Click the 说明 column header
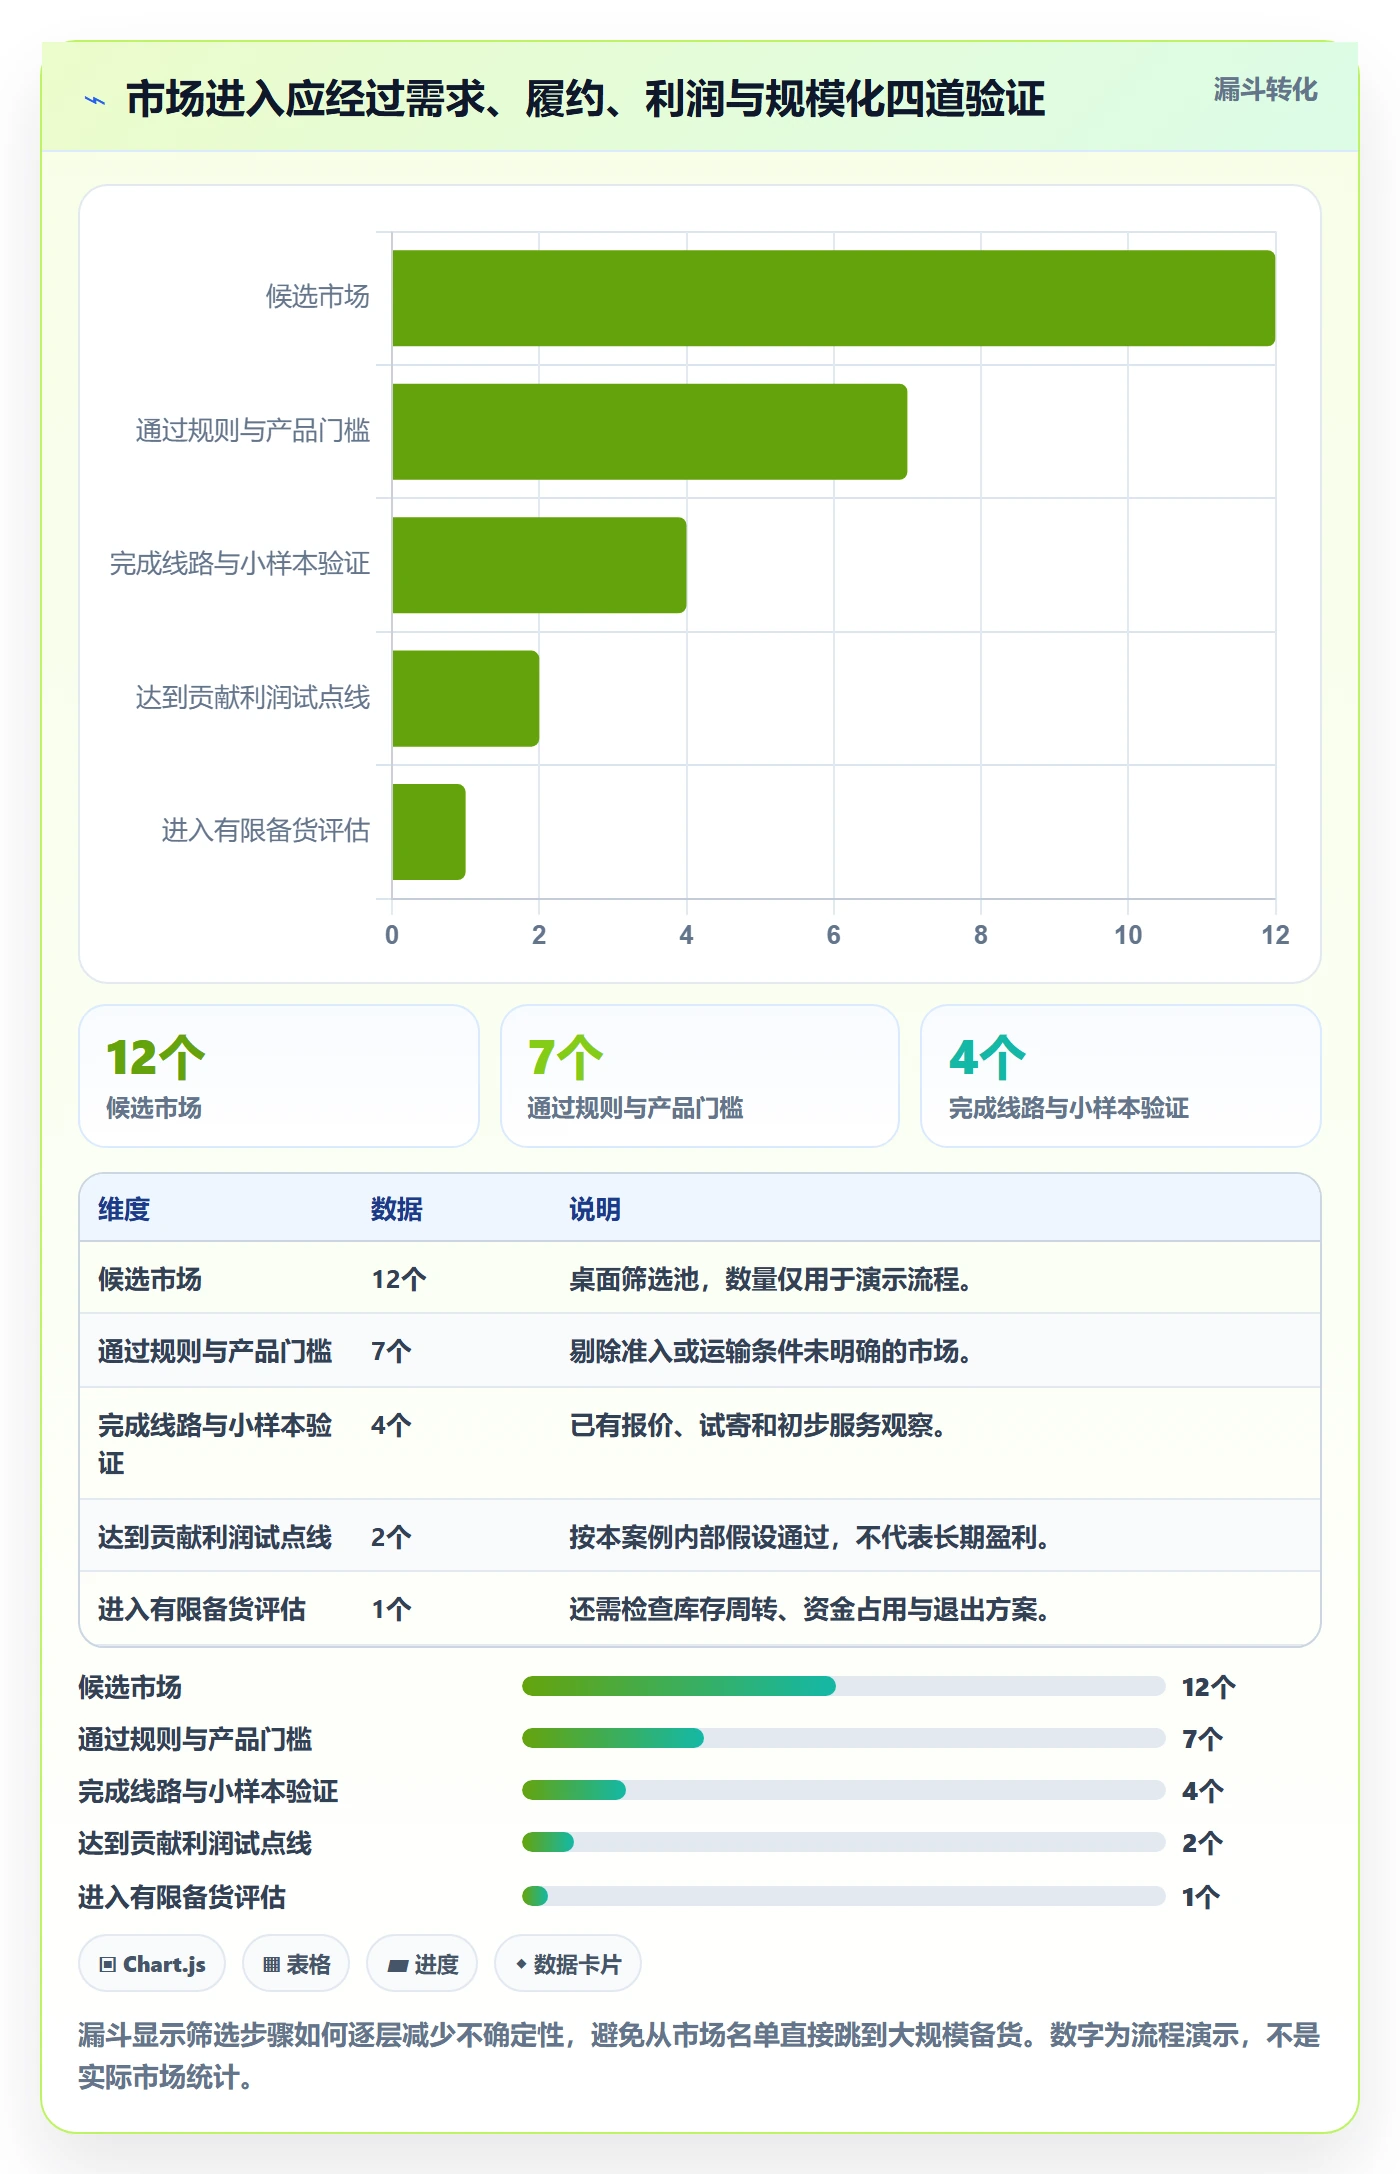Viewport: 1400px width, 2174px height. point(595,1209)
